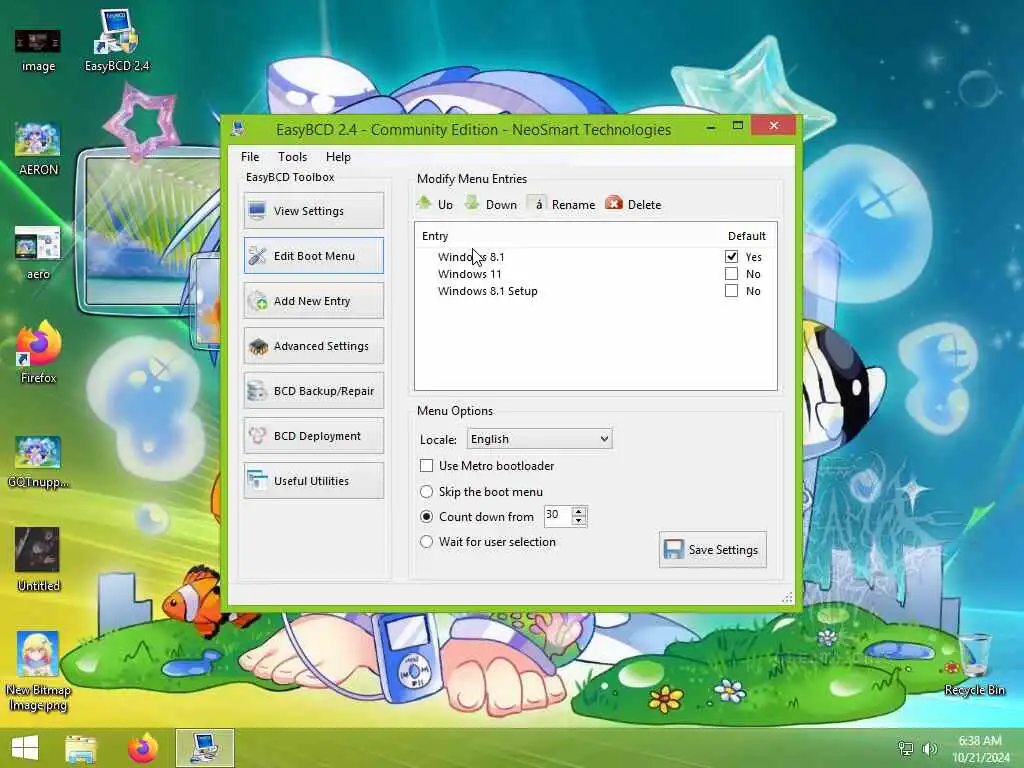This screenshot has width=1024, height=768.
Task: Open the File menu
Action: [x=250, y=157]
